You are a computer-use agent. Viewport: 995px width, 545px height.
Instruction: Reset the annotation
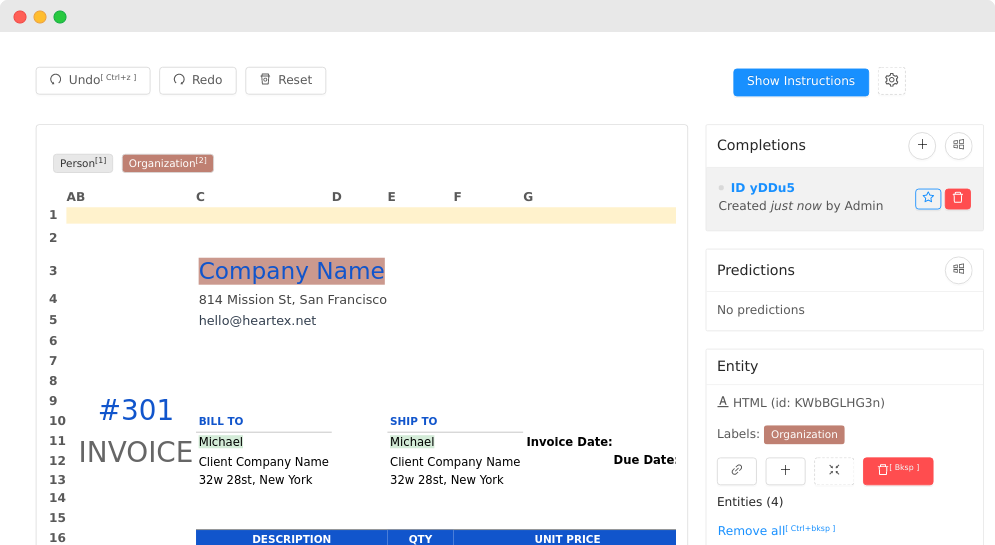285,81
